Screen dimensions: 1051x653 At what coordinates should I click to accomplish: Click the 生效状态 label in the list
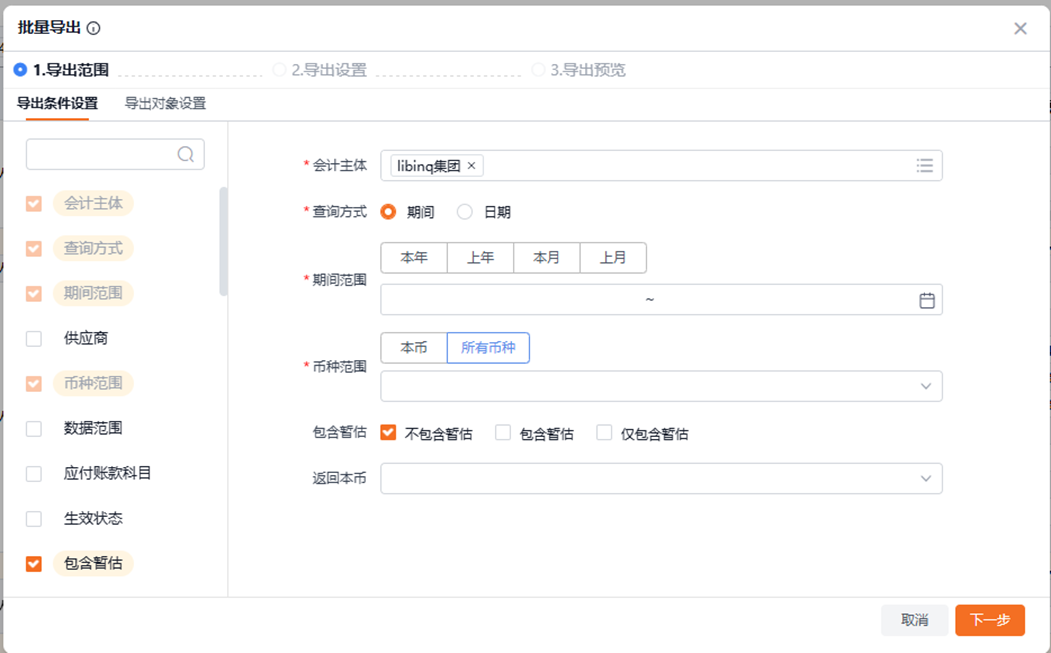[x=93, y=518]
